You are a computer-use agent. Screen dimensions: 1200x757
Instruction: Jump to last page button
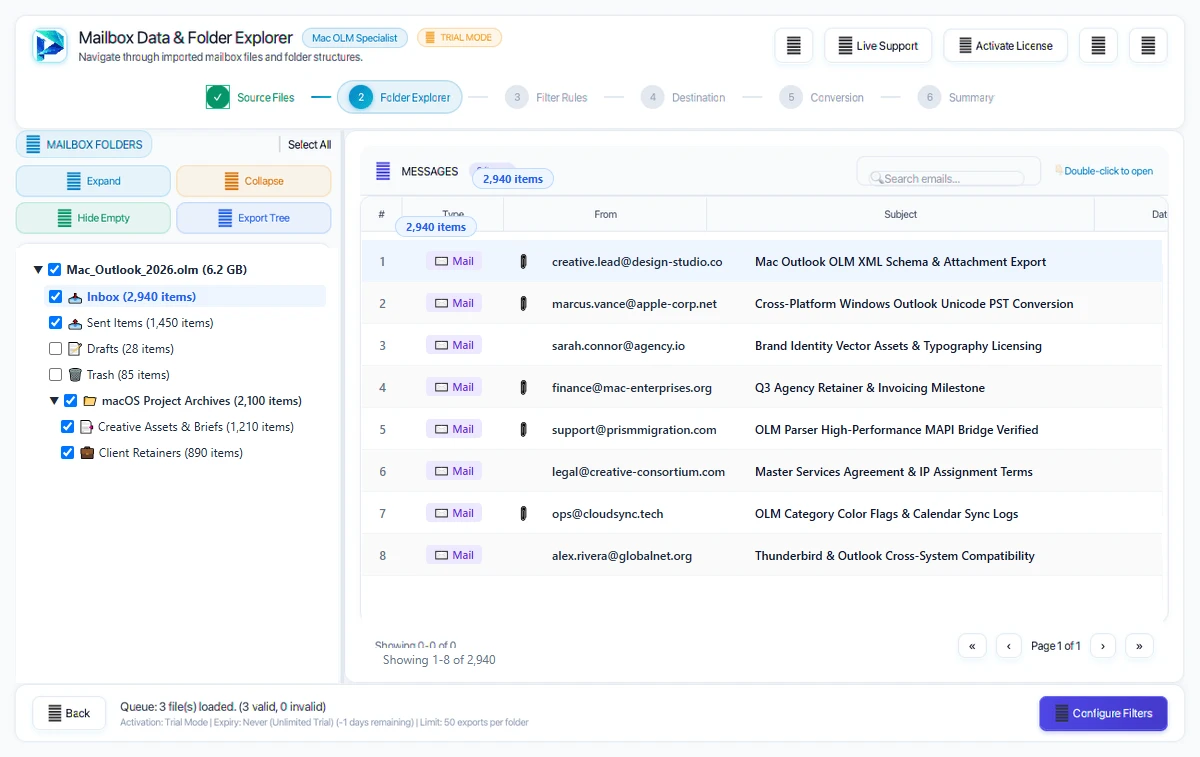click(1139, 646)
